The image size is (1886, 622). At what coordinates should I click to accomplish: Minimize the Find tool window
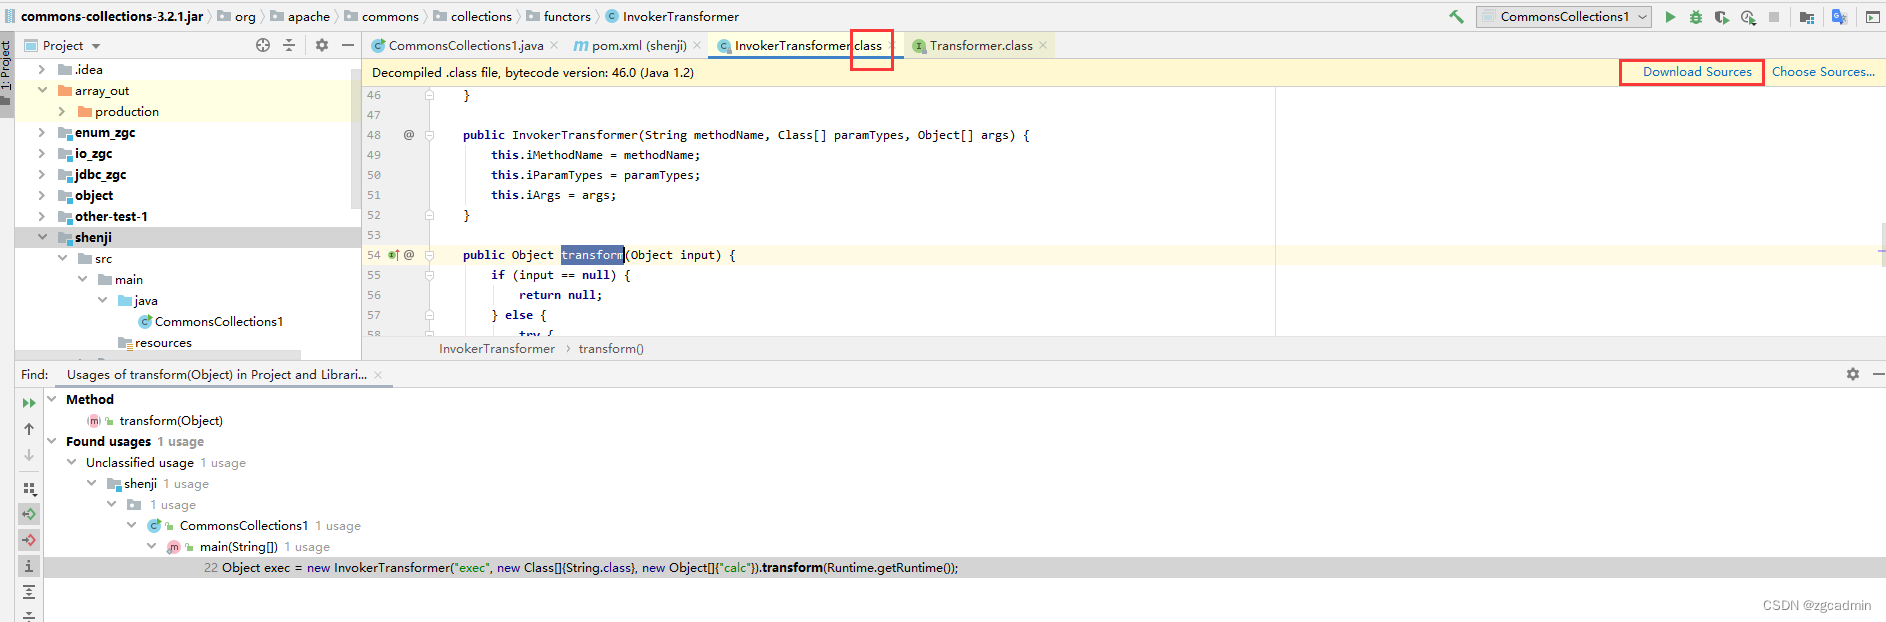1878,374
